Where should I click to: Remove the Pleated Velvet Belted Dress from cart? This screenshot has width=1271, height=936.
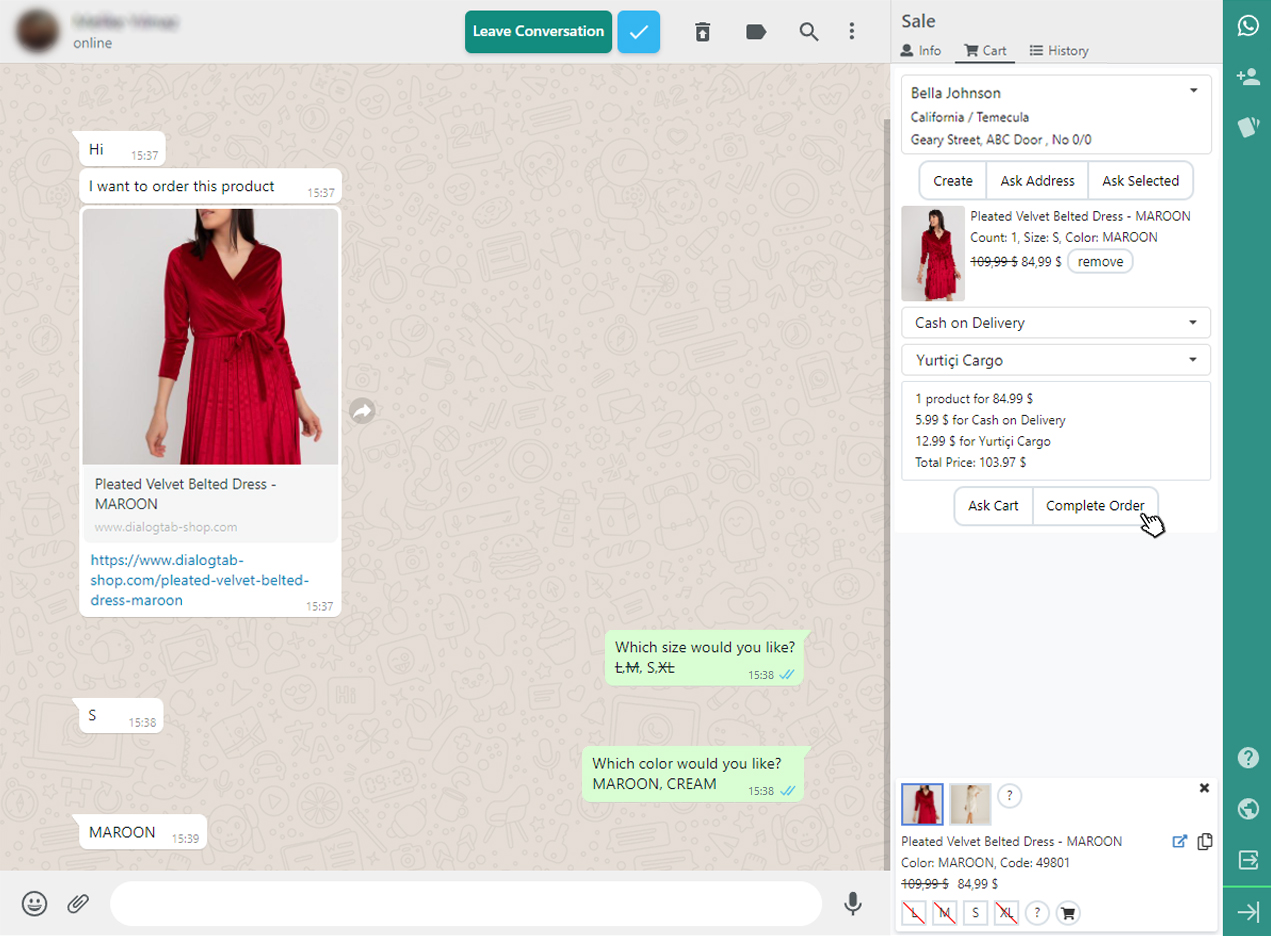tap(1100, 260)
